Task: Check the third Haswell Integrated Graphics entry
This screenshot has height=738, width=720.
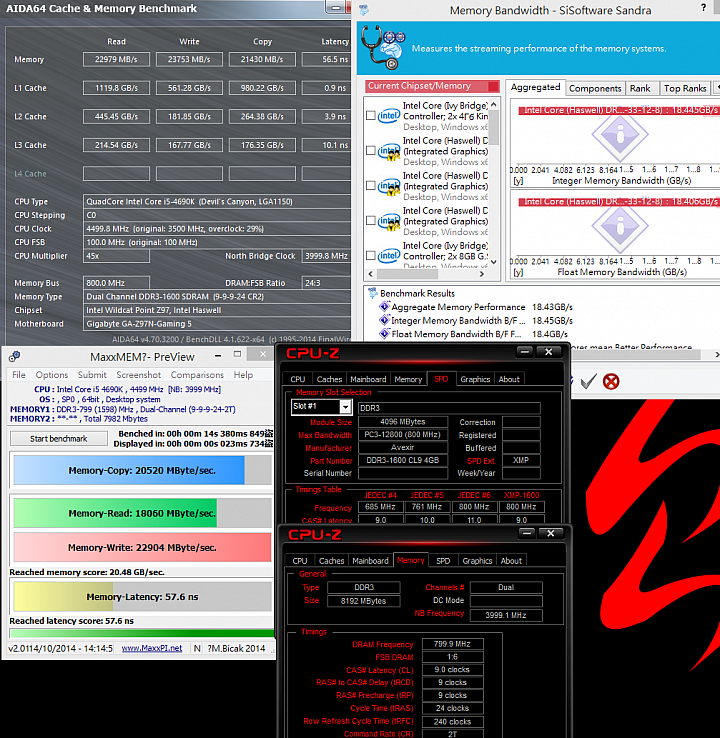Action: [371, 220]
